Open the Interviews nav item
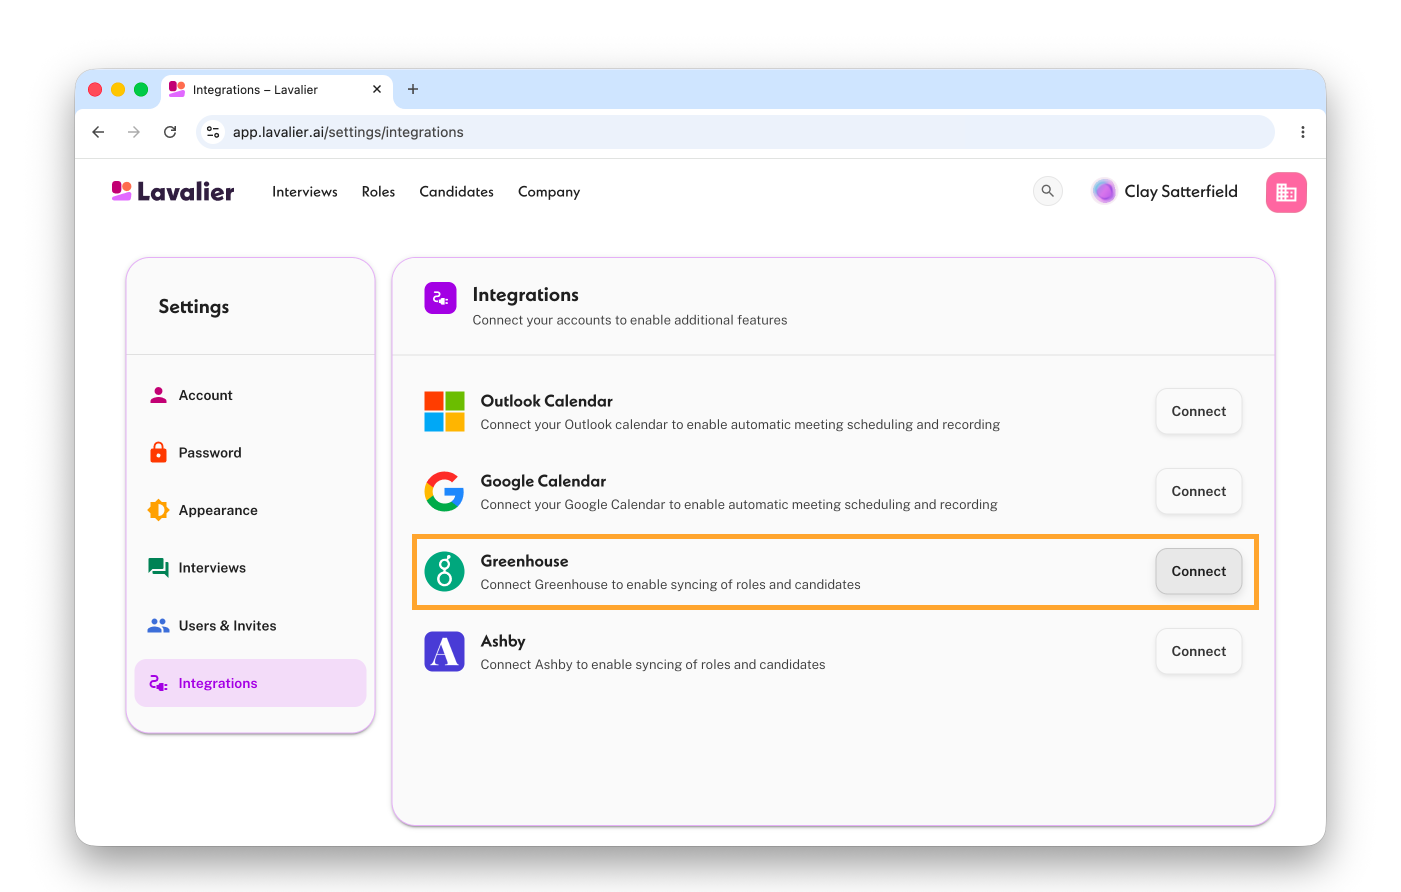 (305, 192)
